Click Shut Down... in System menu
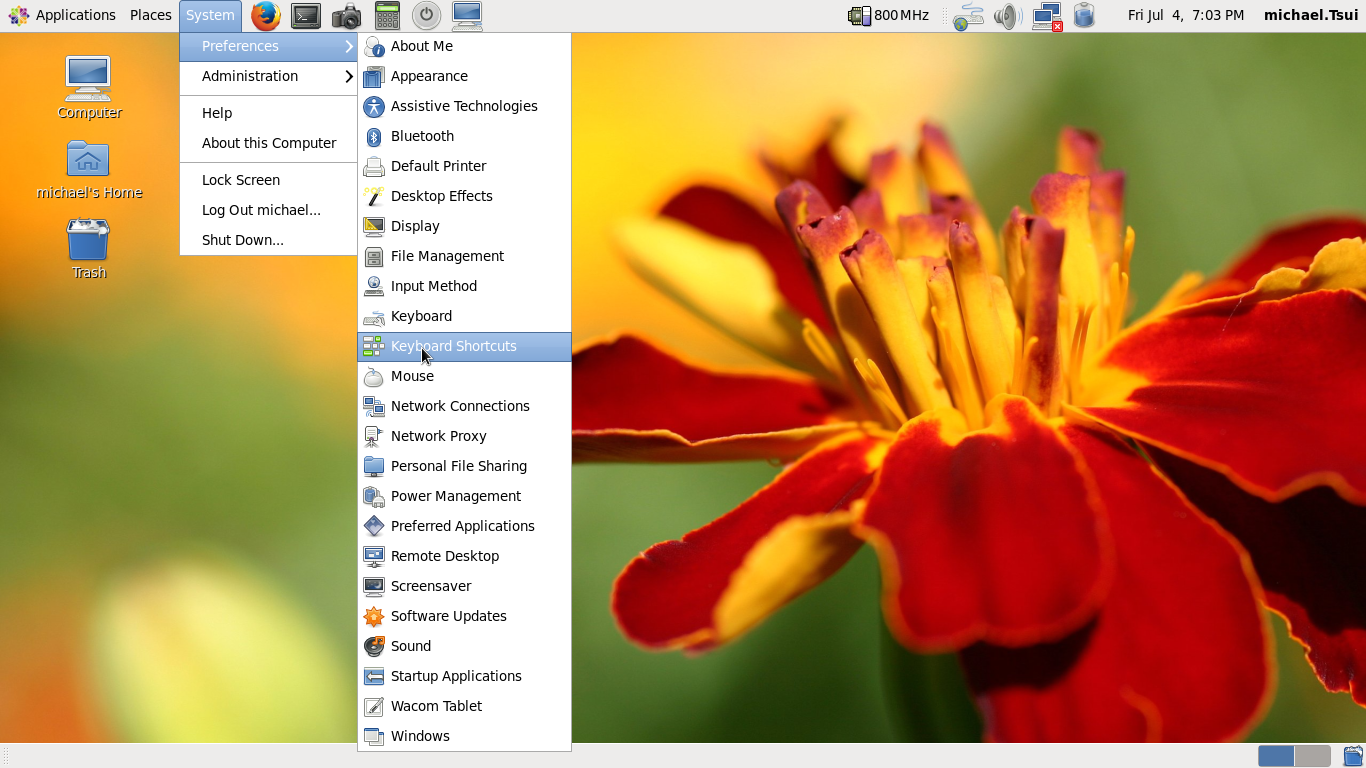The image size is (1366, 768). click(243, 240)
